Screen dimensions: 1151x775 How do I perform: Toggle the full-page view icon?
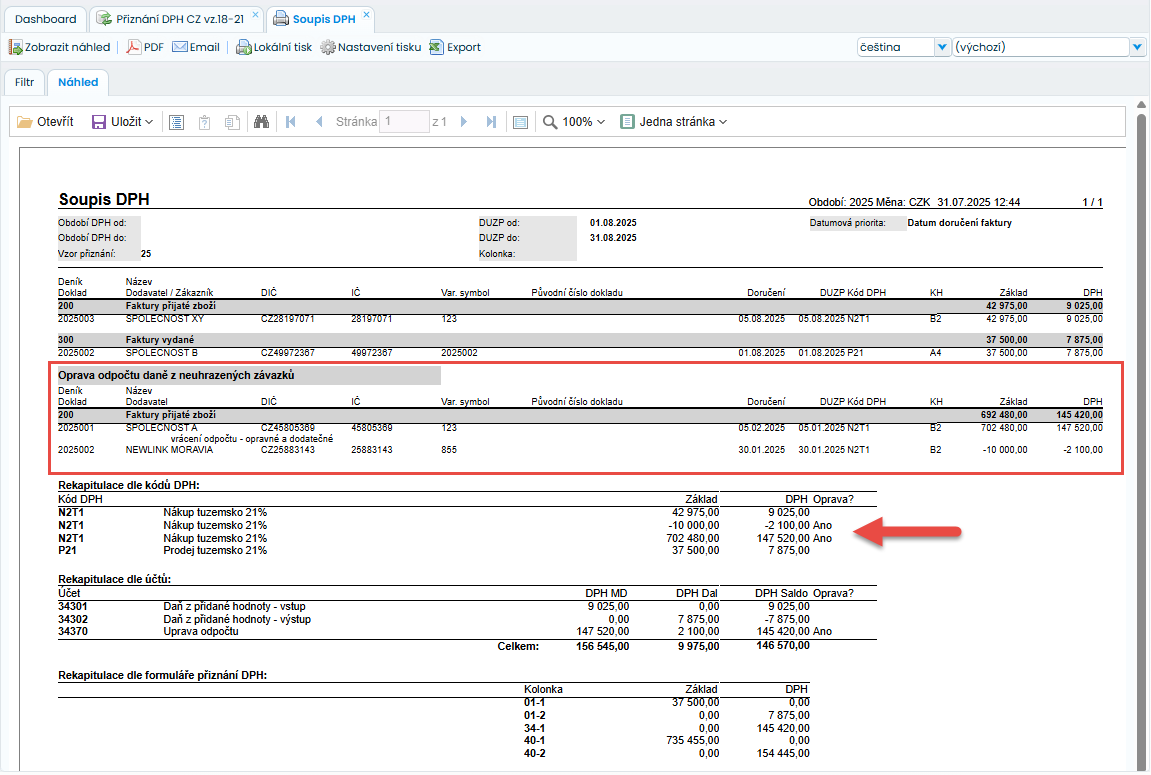coord(520,123)
